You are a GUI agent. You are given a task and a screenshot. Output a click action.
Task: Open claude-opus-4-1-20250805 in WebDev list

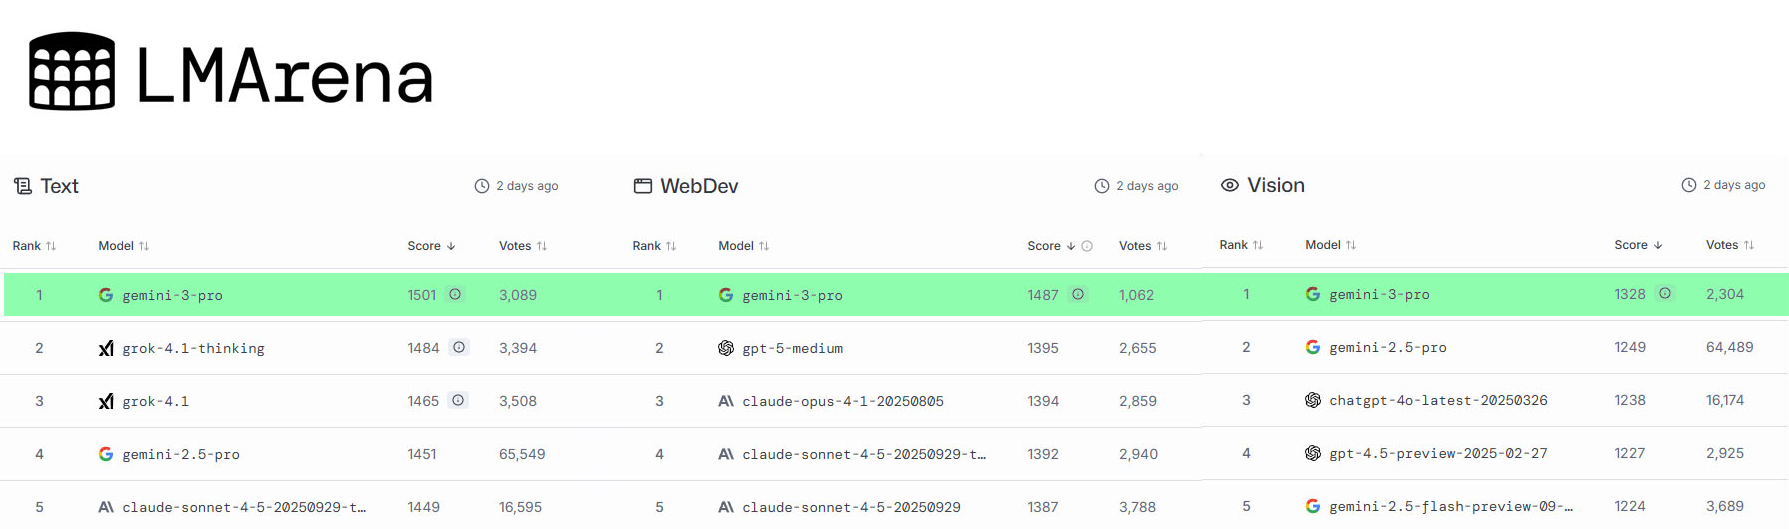click(x=842, y=401)
